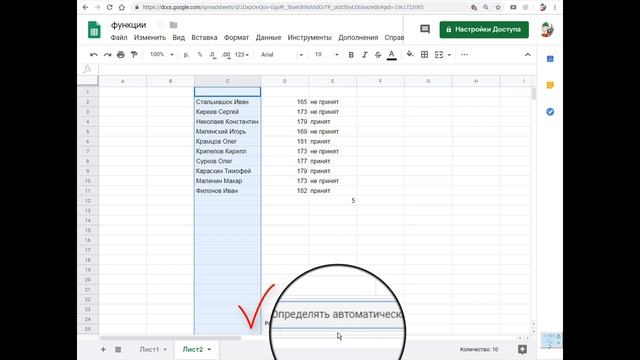Viewport: 640px width, 360px height.
Task: Select column C header
Action: (x=227, y=81)
